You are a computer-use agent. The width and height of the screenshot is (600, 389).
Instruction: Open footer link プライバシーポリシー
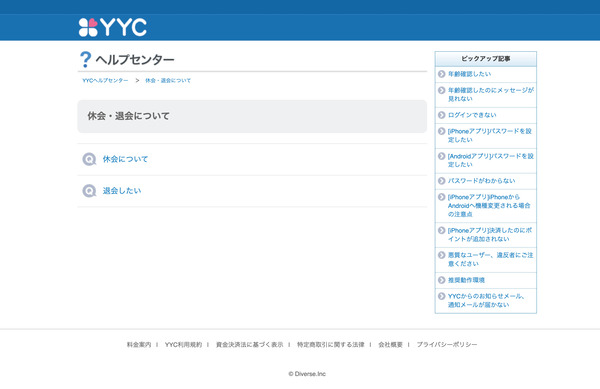[447, 345]
